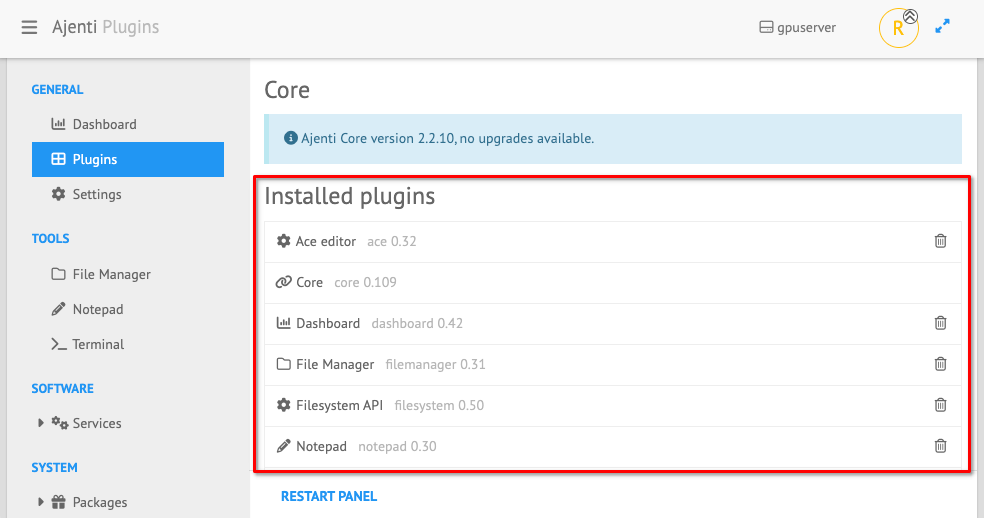Image resolution: width=984 pixels, height=518 pixels.
Task: Click the File Manager plugin folder icon
Action: click(x=284, y=364)
